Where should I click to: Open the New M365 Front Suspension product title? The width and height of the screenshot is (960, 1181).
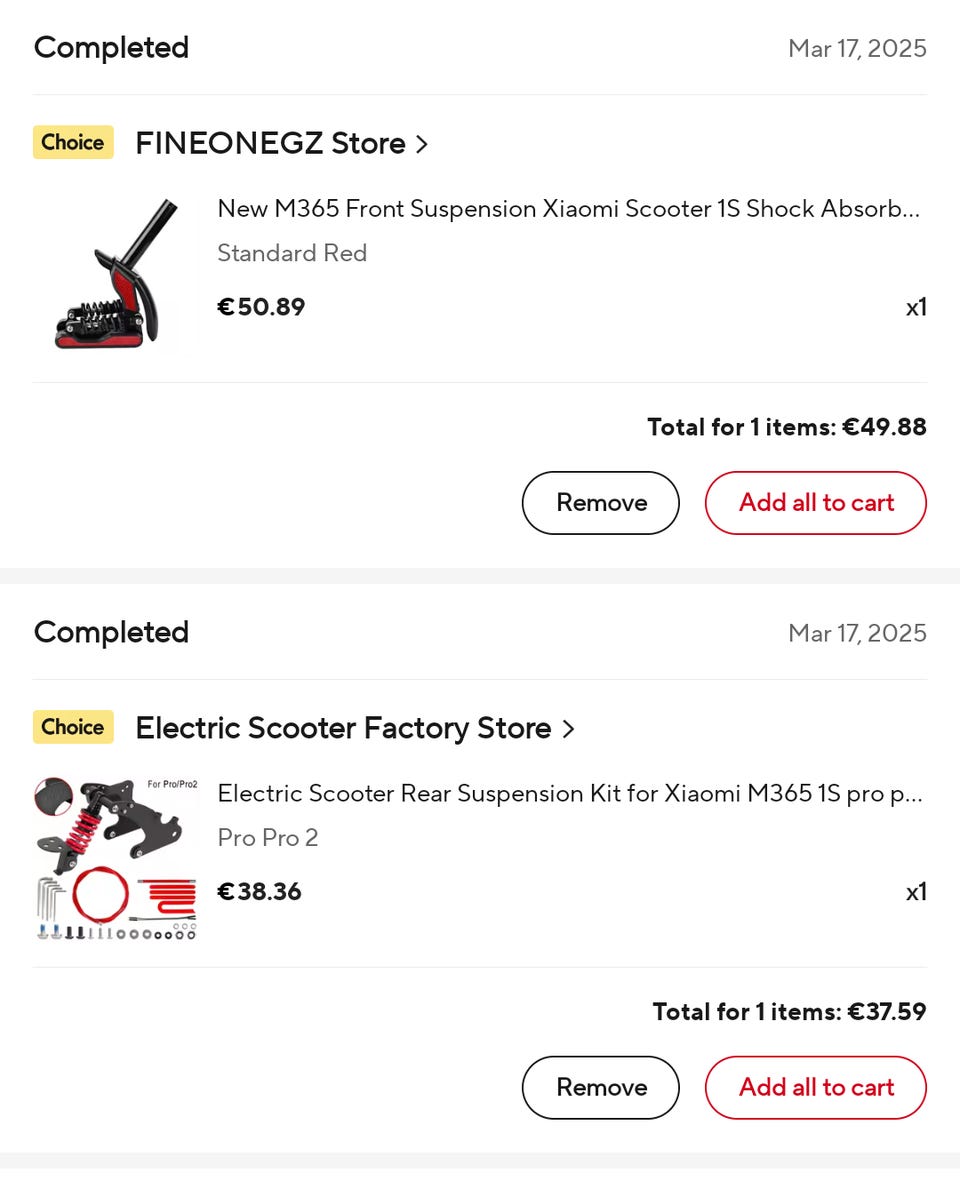pyautogui.click(x=568, y=209)
